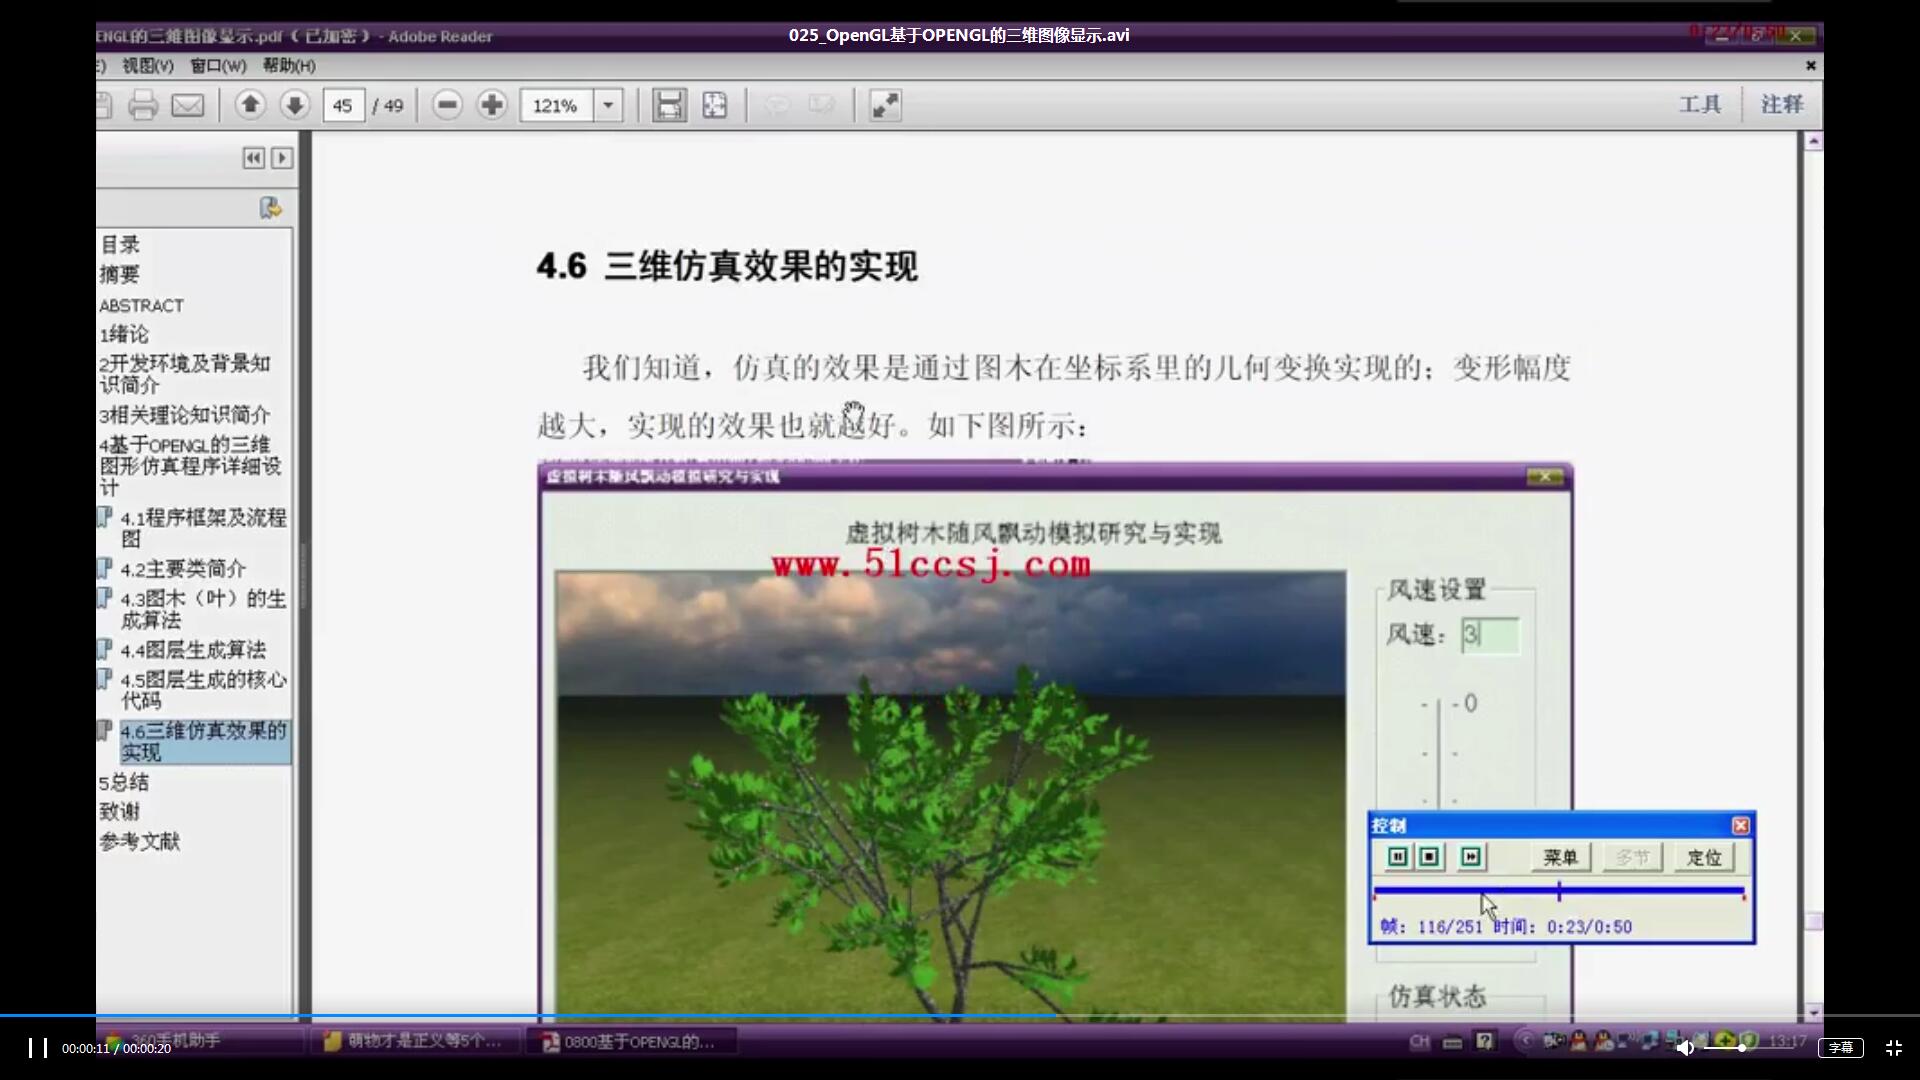Image resolution: width=1920 pixels, height=1080 pixels.
Task: Click the save/scrolling mode icon next to zoom dropdown
Action: click(x=669, y=105)
